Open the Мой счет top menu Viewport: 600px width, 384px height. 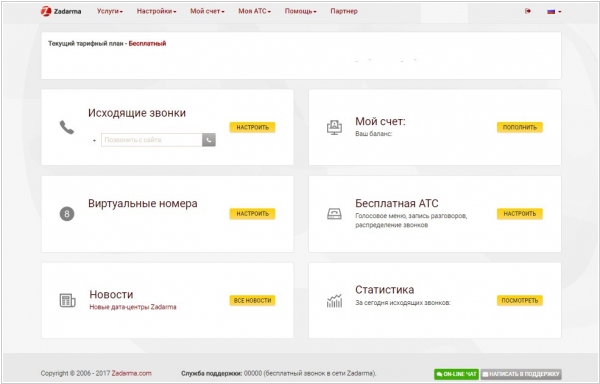[x=207, y=11]
